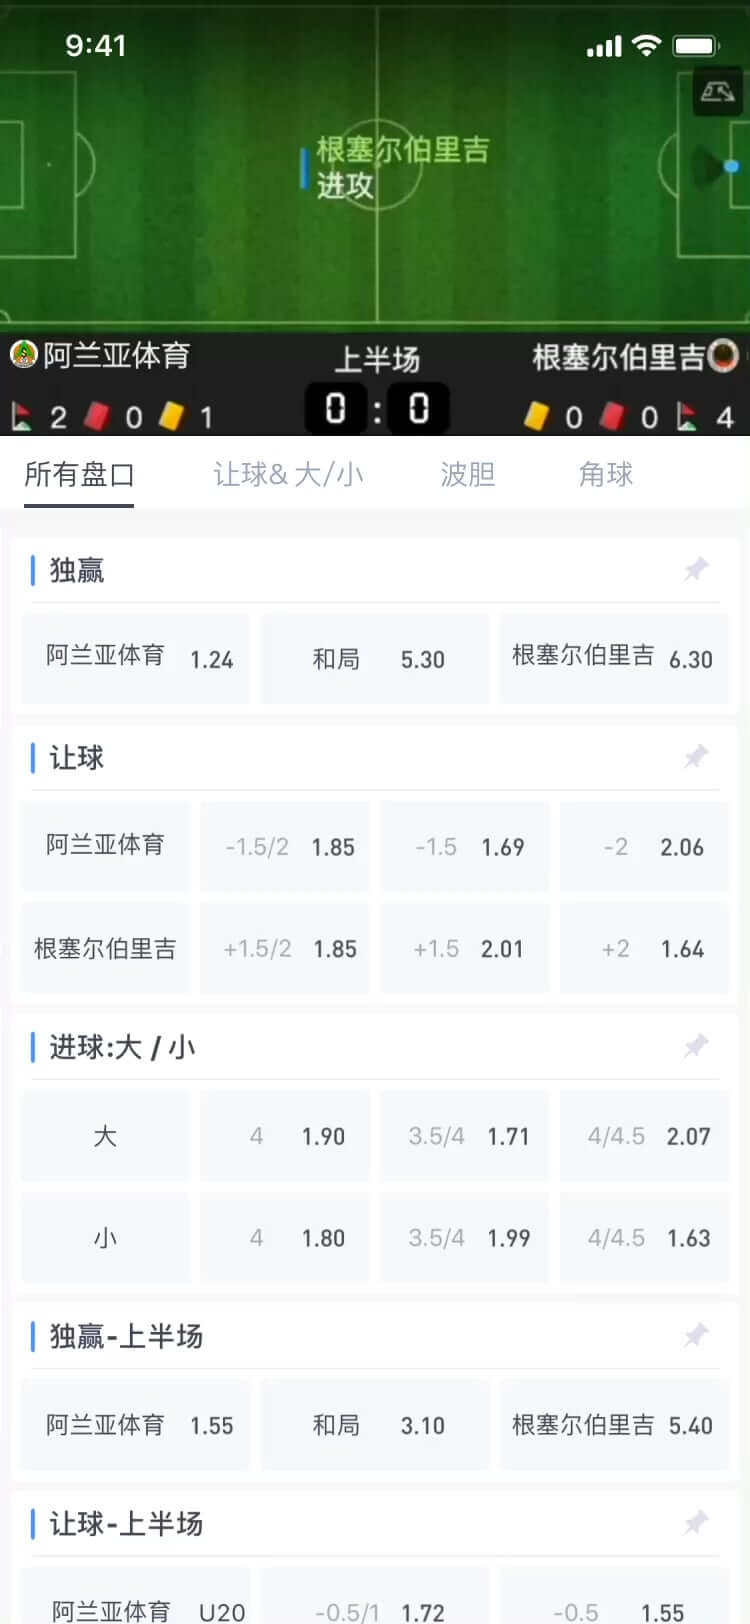750x1624 pixels.
Task: Pin the 让球 market section
Action: pyautogui.click(x=696, y=757)
